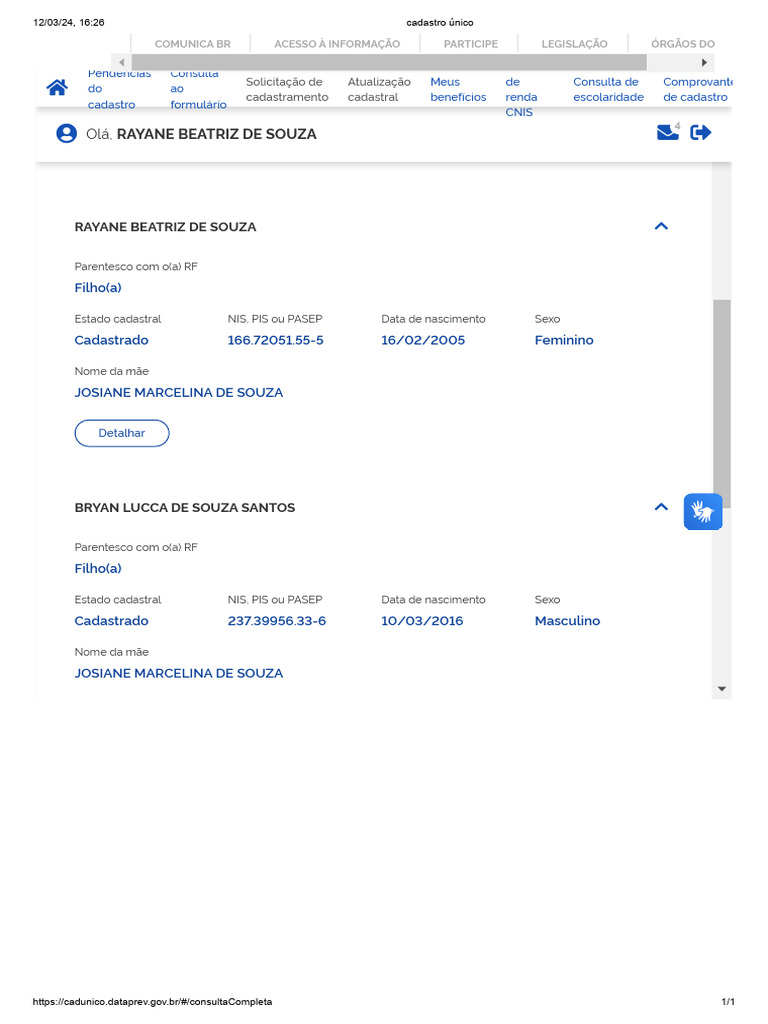This screenshot has width=768, height=1024.
Task: Click the Feminino sex value
Action: pos(564,340)
